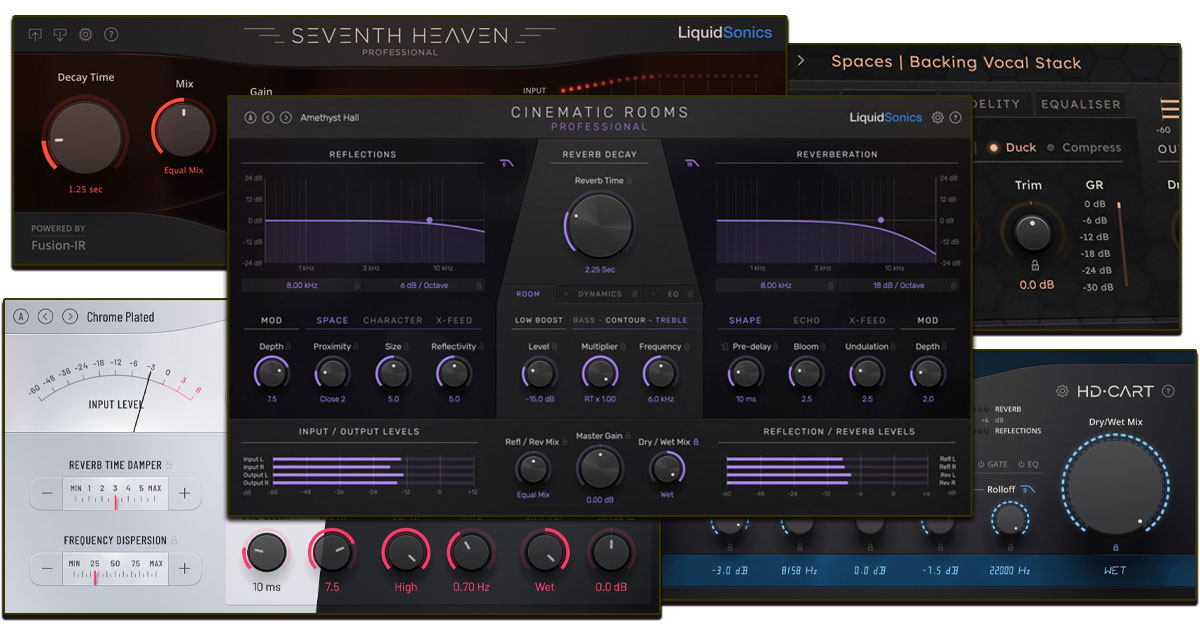This screenshot has height=630, width=1200.
Task: Click the HD Cart help icon
Action: coord(1168,391)
